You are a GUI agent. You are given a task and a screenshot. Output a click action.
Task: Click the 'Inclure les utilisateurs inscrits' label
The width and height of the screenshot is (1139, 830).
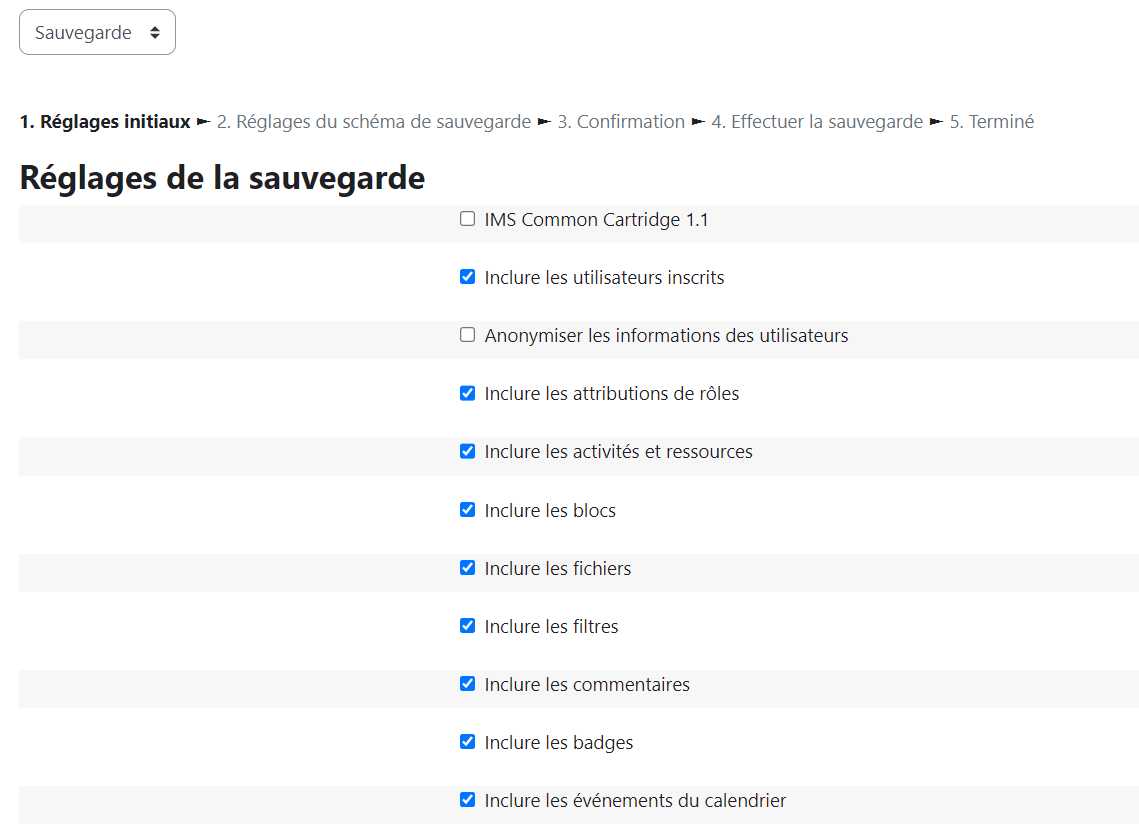(604, 277)
